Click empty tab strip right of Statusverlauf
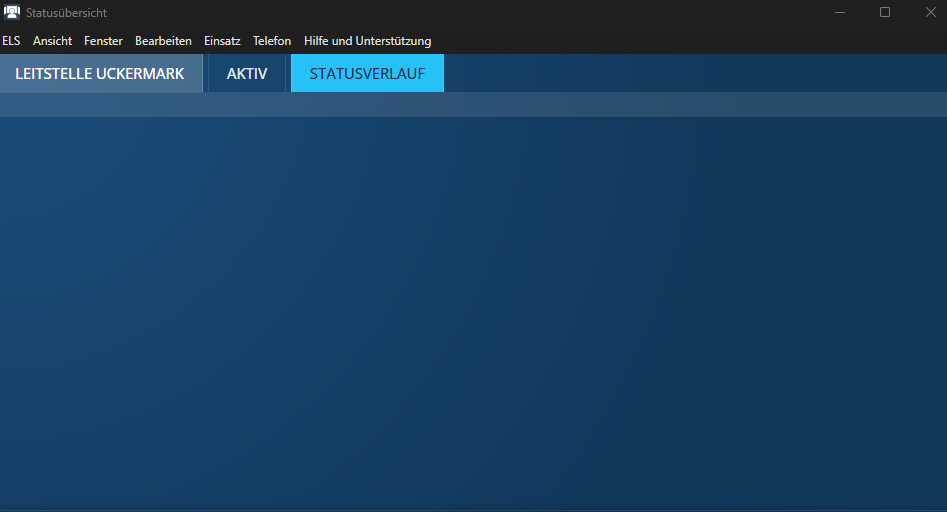Image resolution: width=947 pixels, height=512 pixels. (x=690, y=74)
